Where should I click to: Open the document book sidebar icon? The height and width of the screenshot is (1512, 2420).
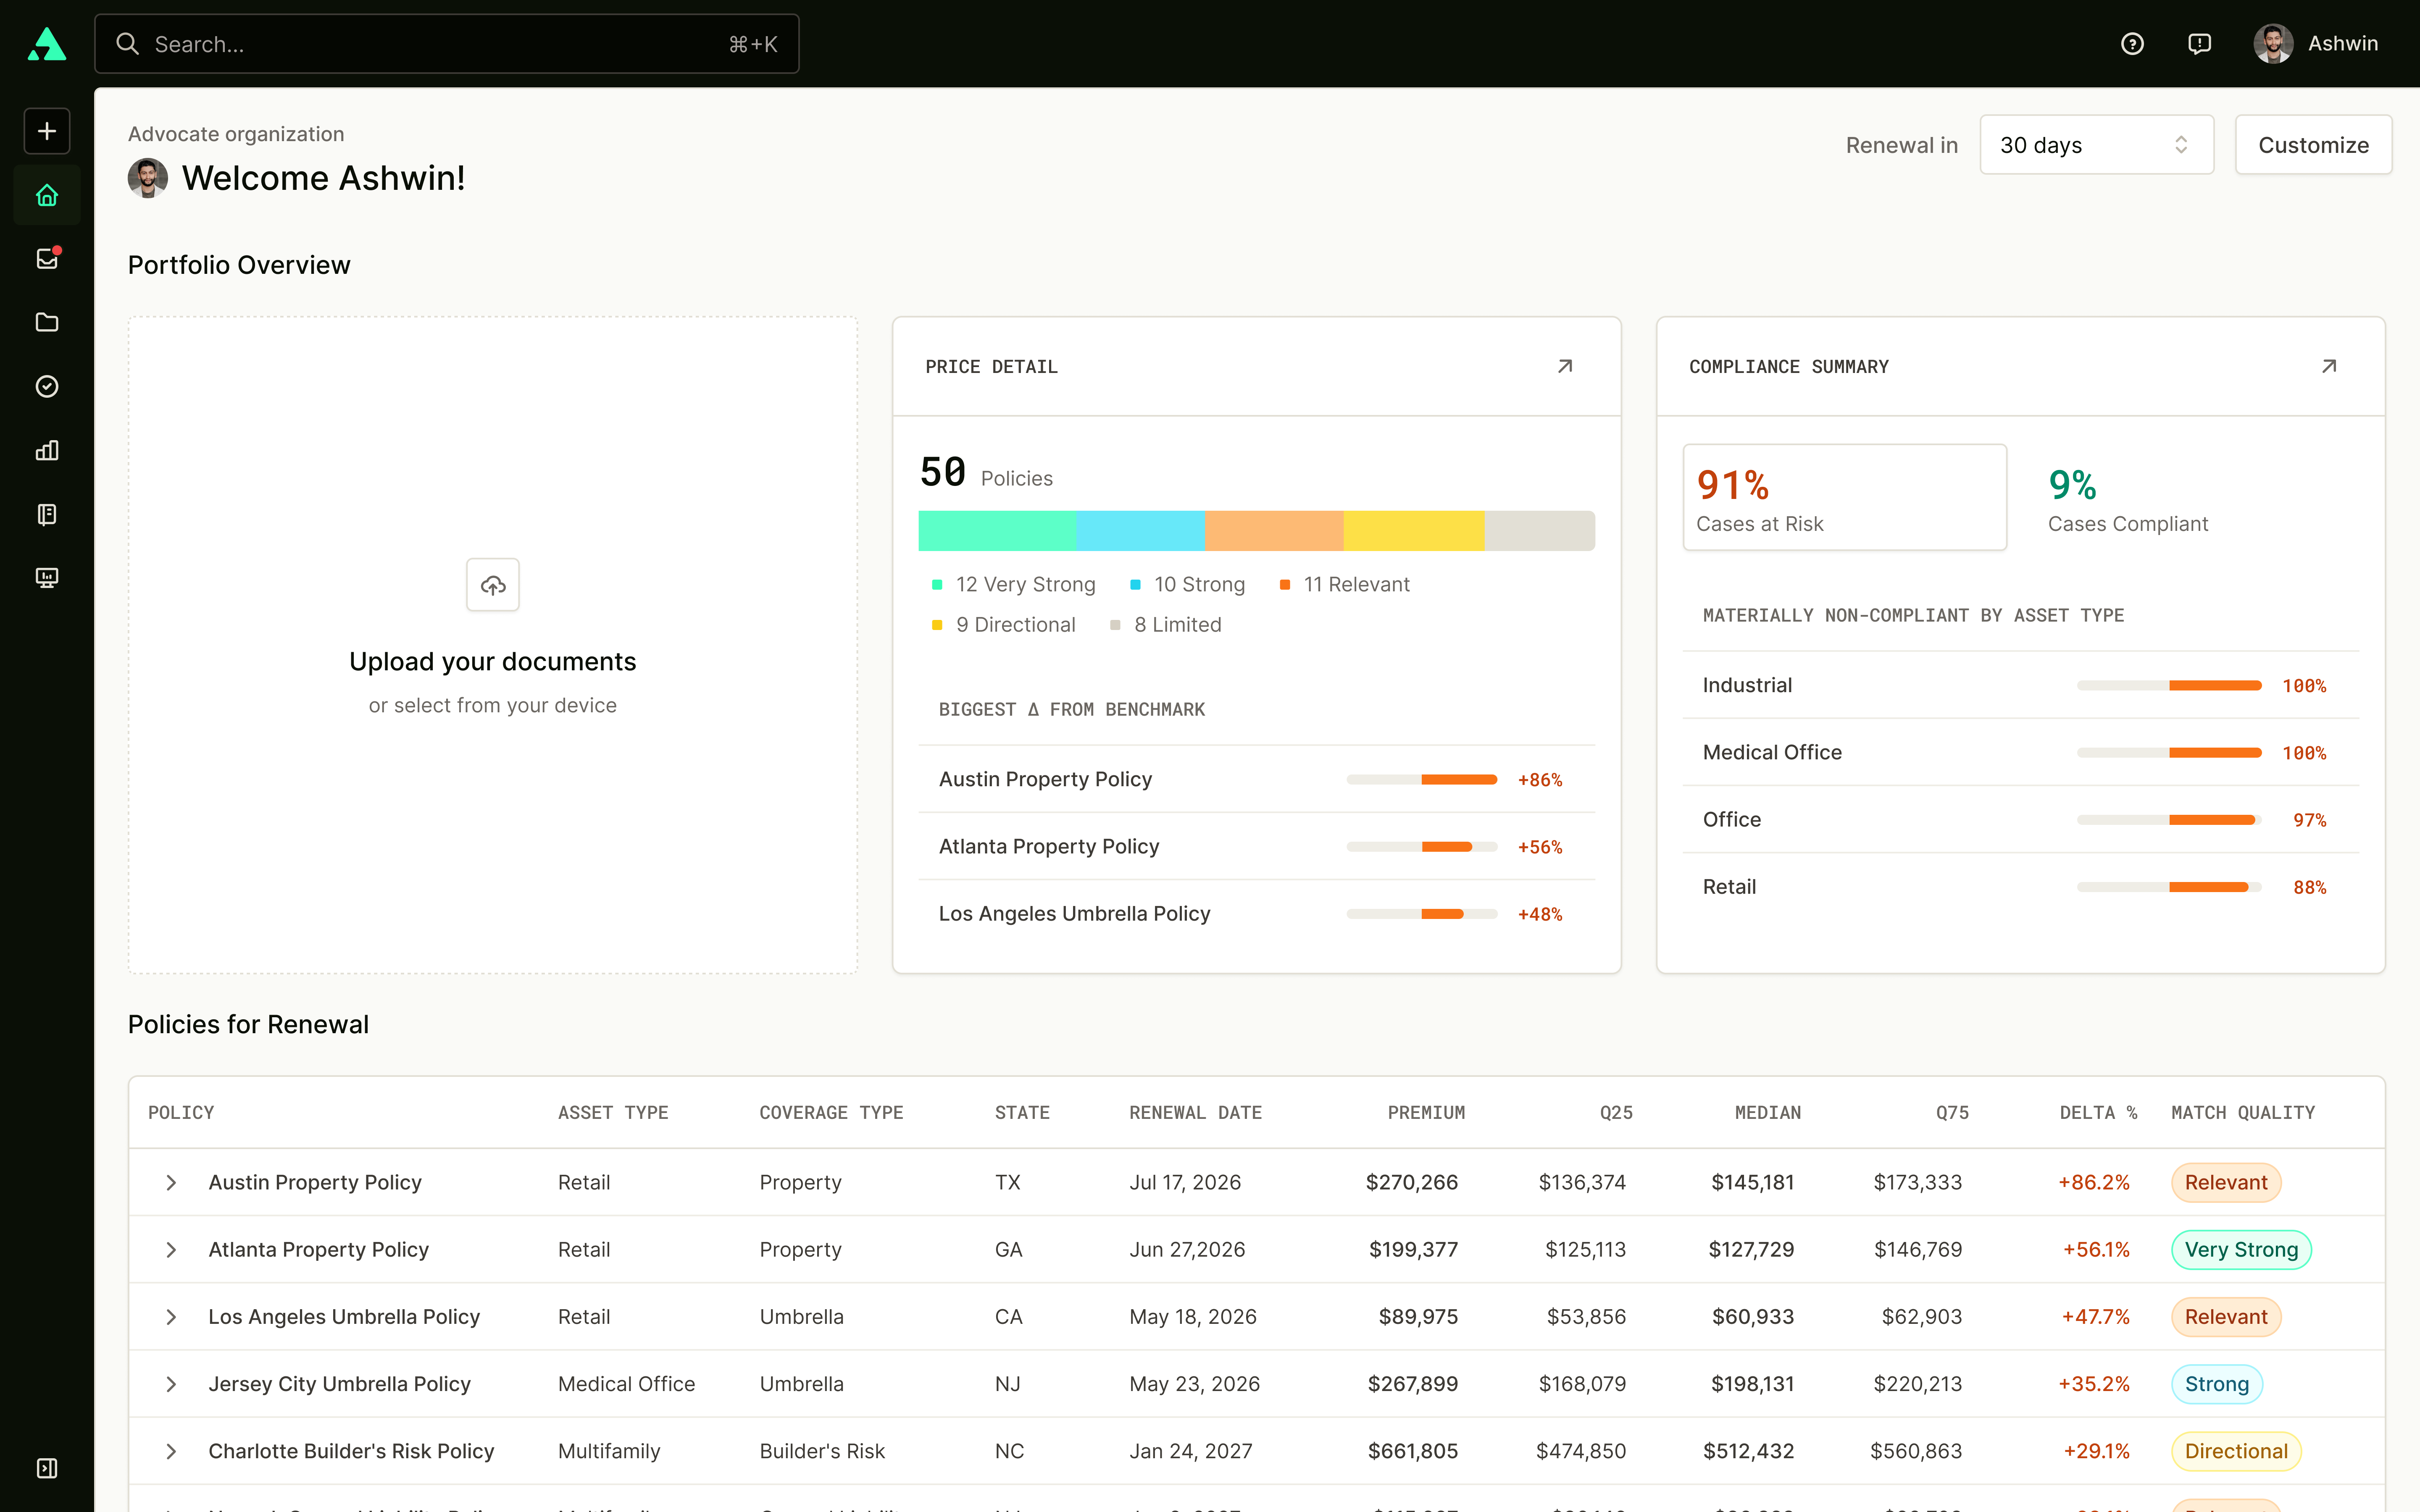click(x=47, y=514)
